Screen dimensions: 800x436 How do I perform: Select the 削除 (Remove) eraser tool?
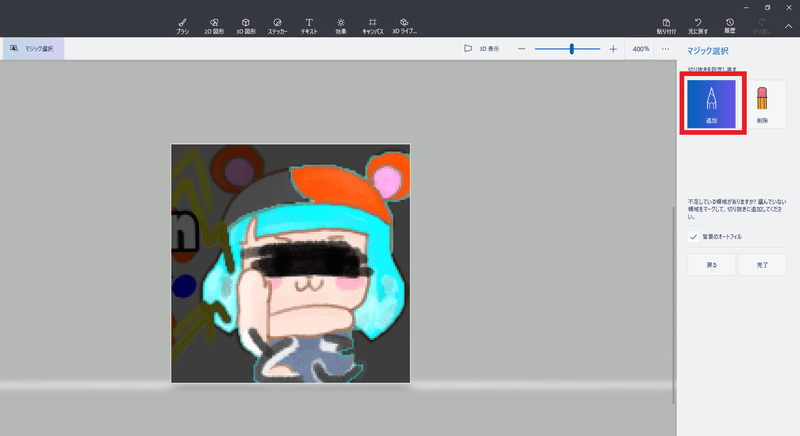coord(762,104)
